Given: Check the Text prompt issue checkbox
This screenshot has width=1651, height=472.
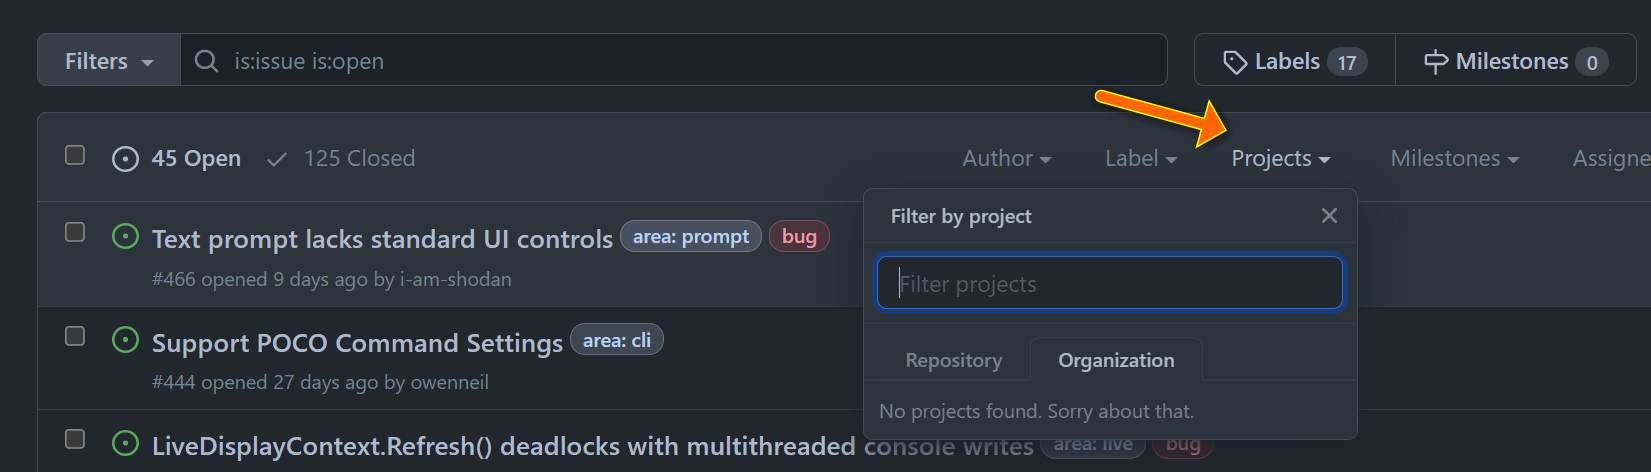Looking at the screenshot, I should [75, 232].
